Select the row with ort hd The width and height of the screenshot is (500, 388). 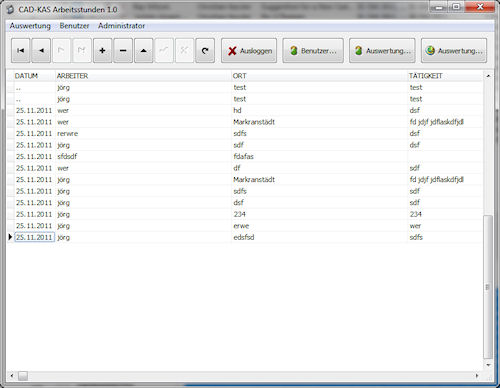coord(245,110)
